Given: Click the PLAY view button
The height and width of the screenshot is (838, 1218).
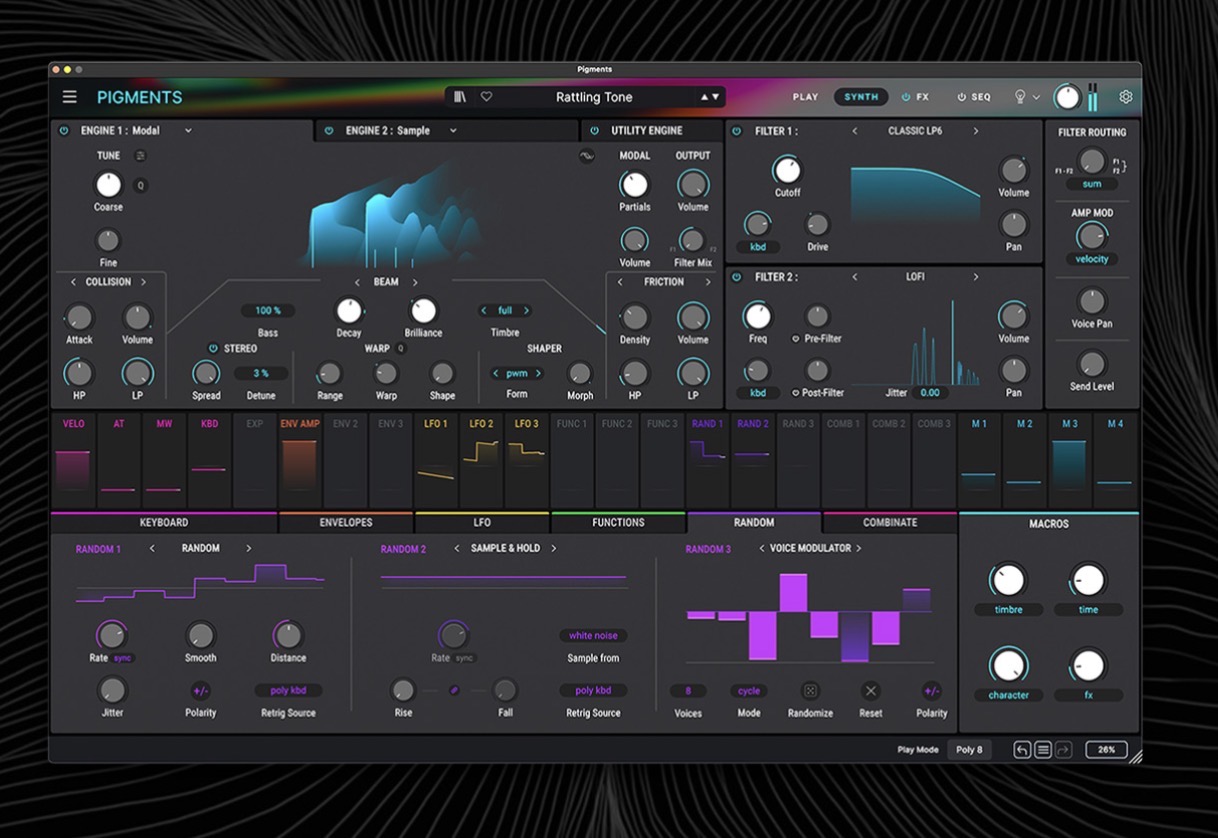Looking at the screenshot, I should tap(805, 97).
